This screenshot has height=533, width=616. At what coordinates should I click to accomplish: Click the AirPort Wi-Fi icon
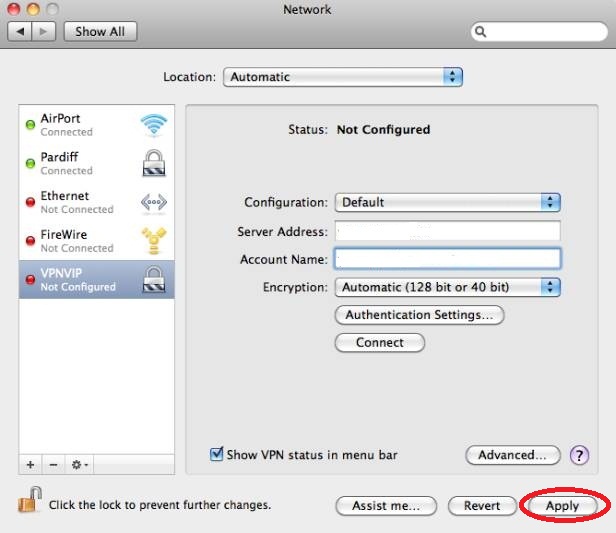[x=153, y=125]
